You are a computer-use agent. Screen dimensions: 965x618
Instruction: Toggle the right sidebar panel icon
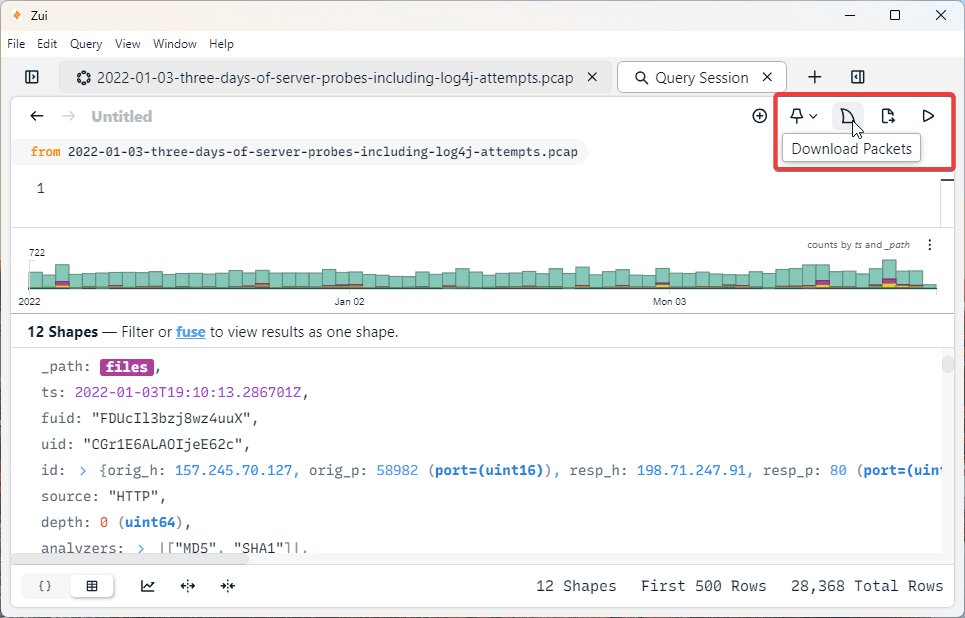pos(857,77)
